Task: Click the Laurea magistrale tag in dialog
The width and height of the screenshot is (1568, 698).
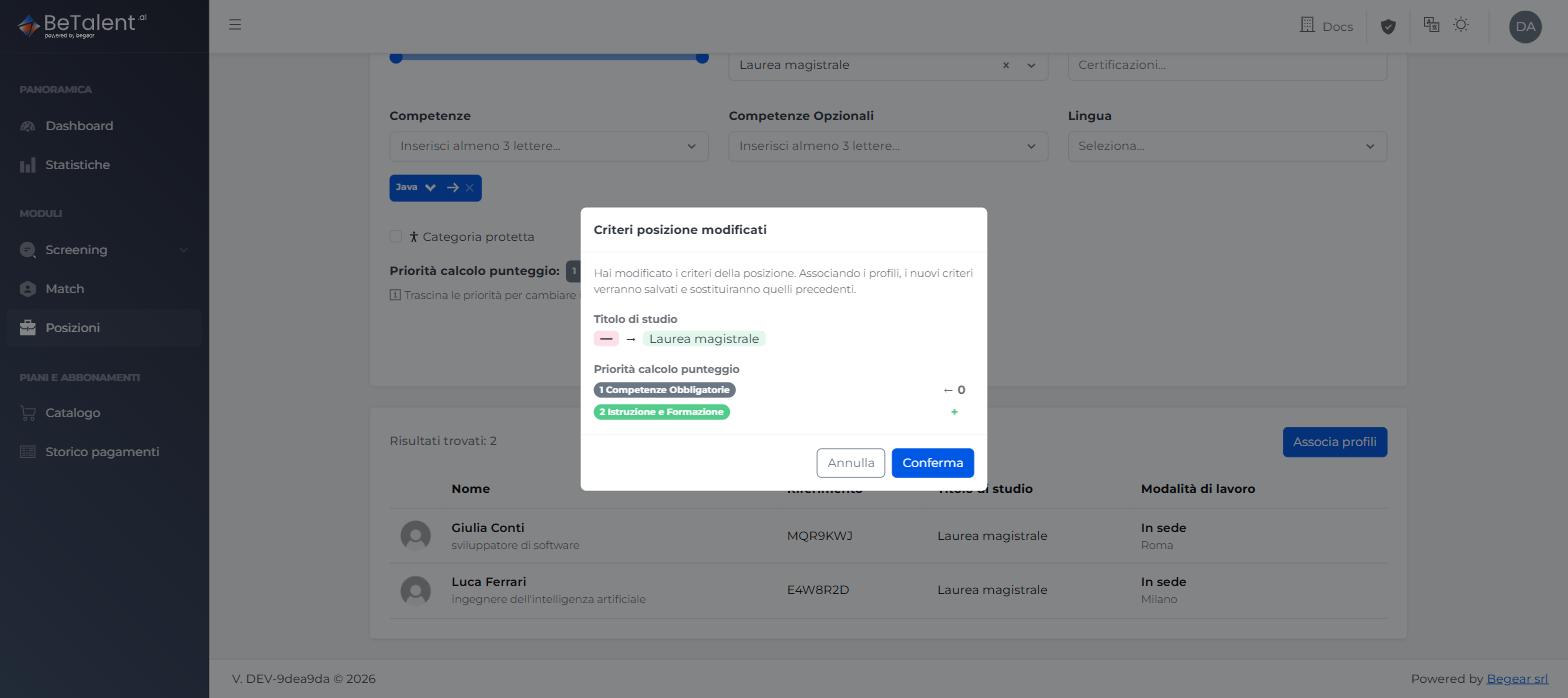Action: click(704, 339)
